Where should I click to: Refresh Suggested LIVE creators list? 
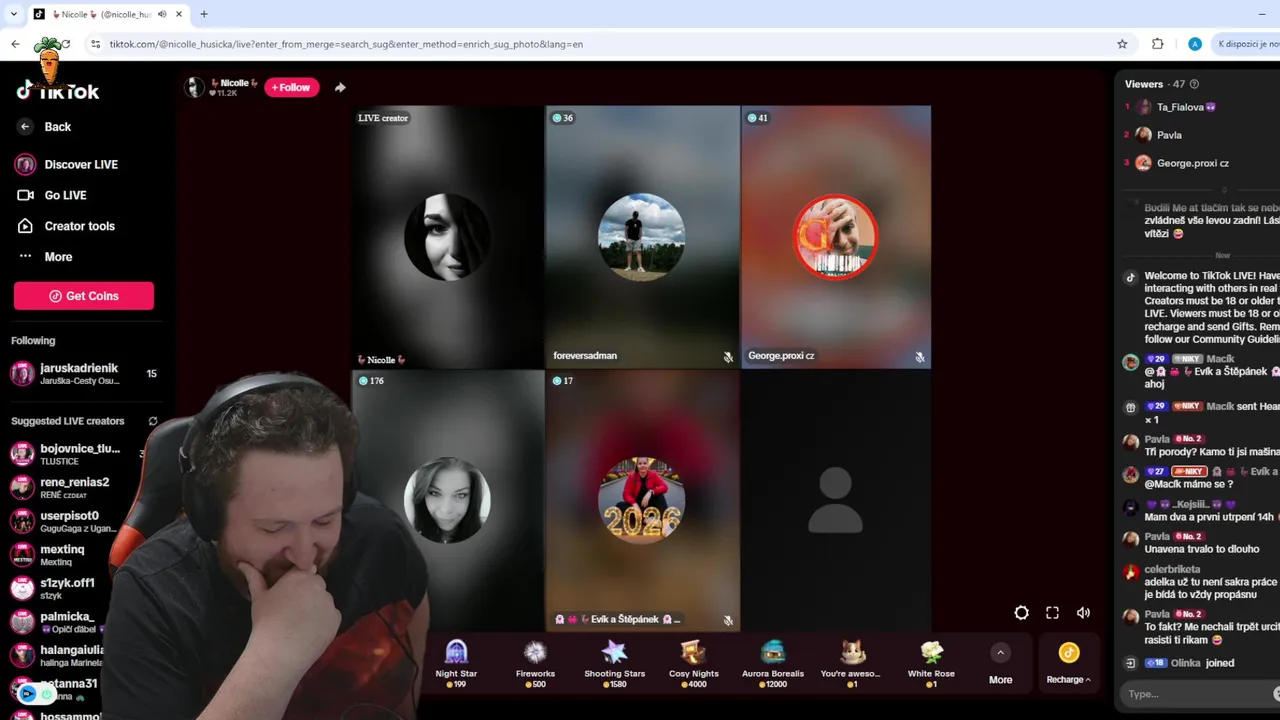pos(153,421)
